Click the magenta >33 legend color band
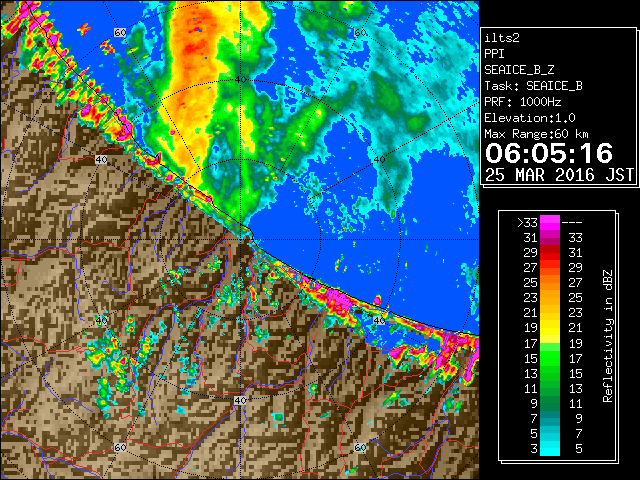 point(550,223)
